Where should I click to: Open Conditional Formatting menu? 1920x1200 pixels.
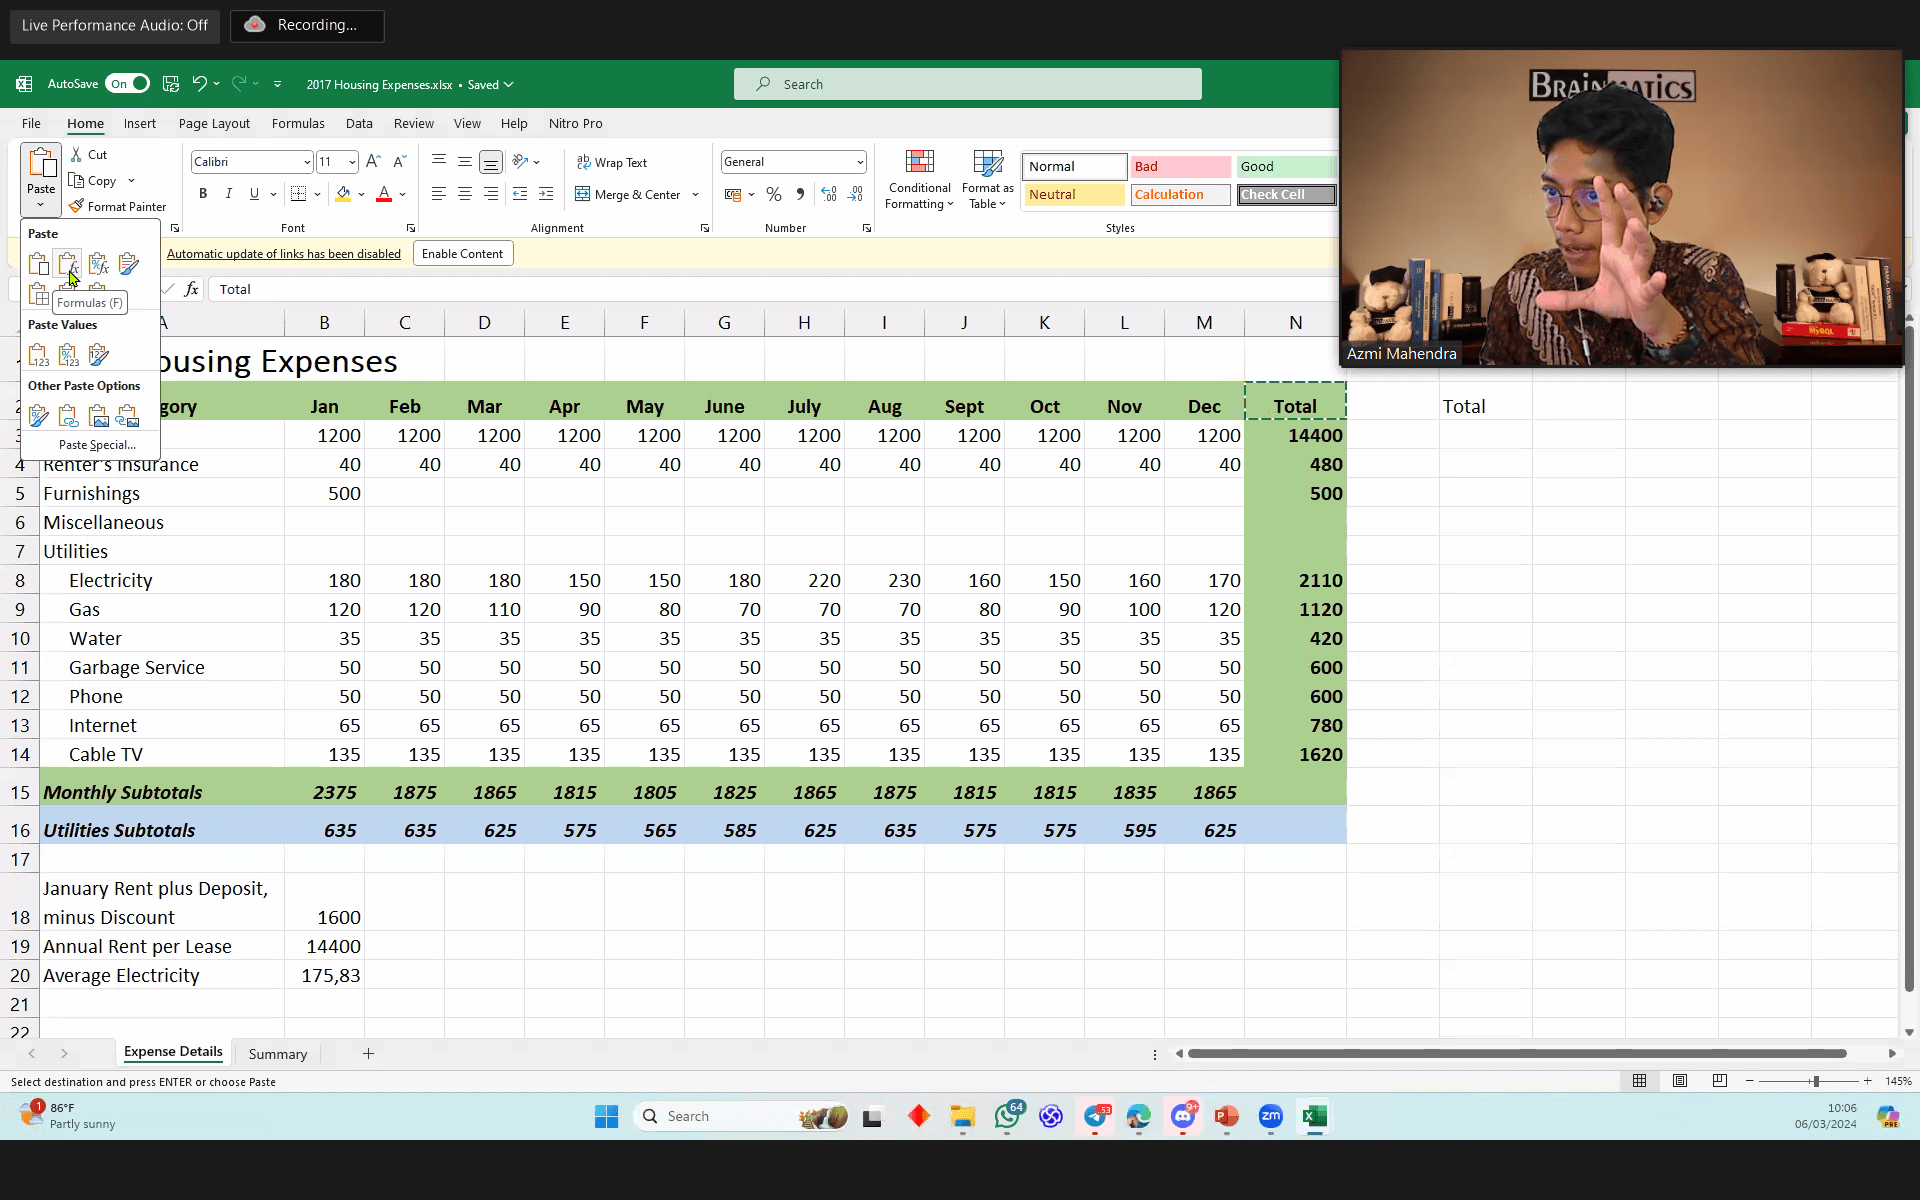[919, 180]
